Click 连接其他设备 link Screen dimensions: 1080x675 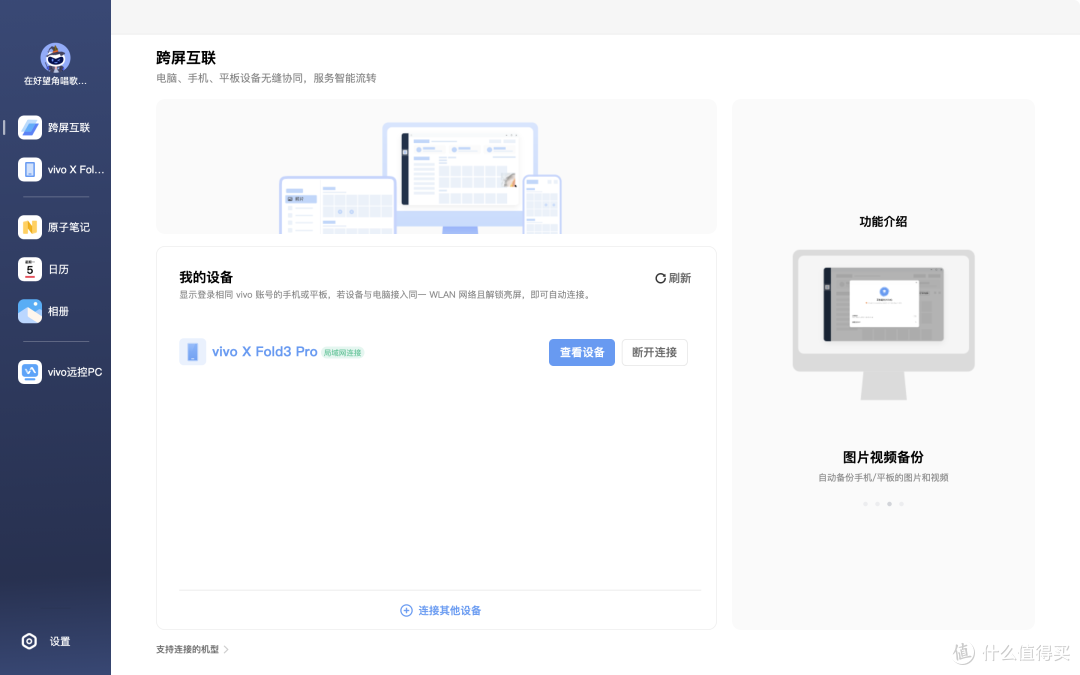tap(441, 610)
